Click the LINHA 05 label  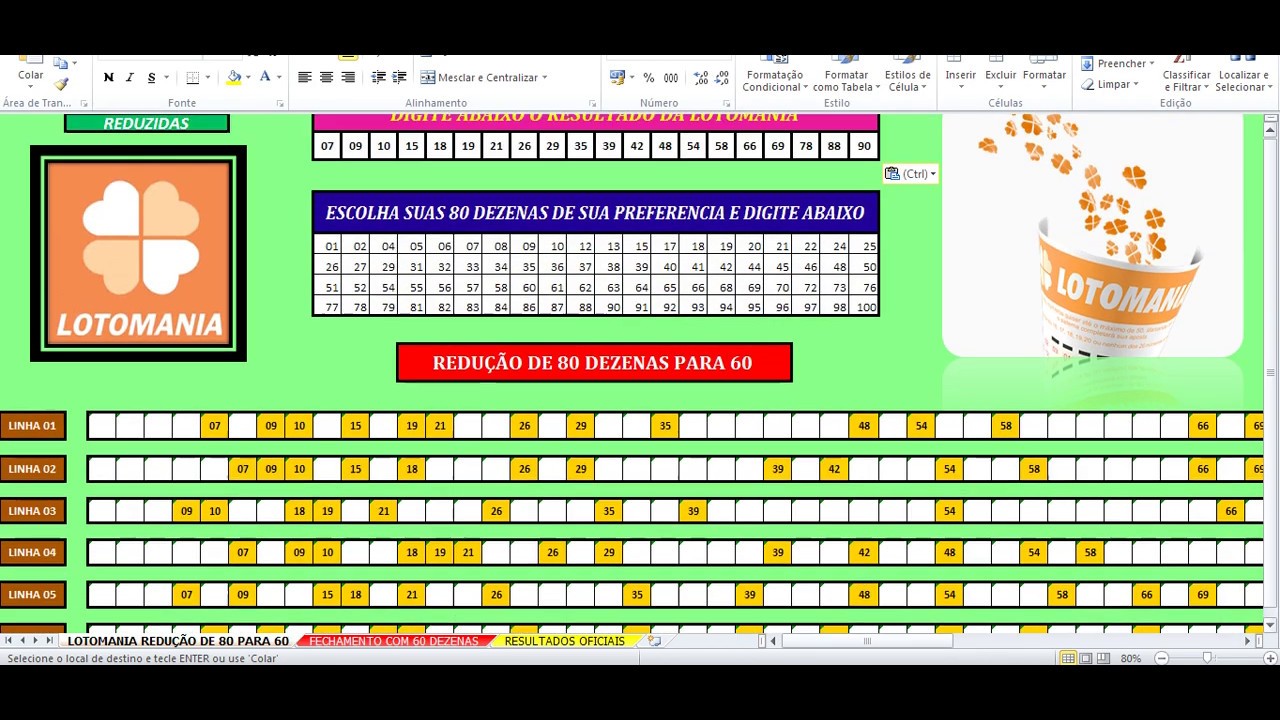click(32, 595)
